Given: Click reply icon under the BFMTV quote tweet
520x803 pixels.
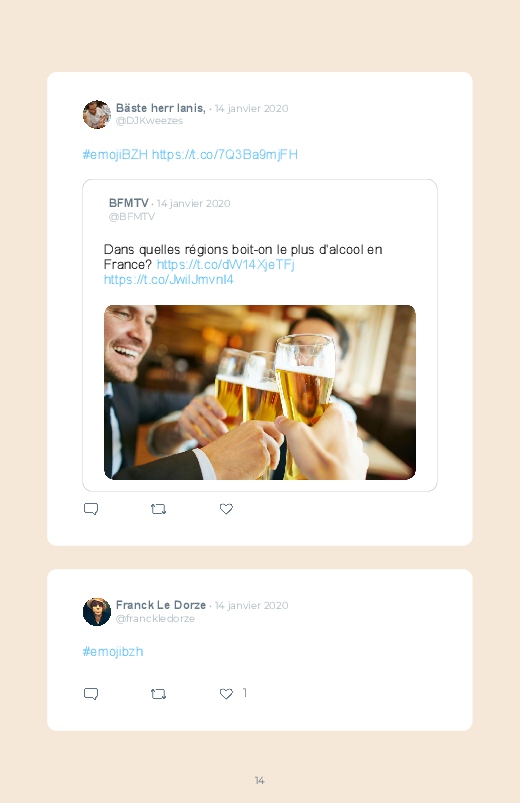Looking at the screenshot, I should [91, 509].
